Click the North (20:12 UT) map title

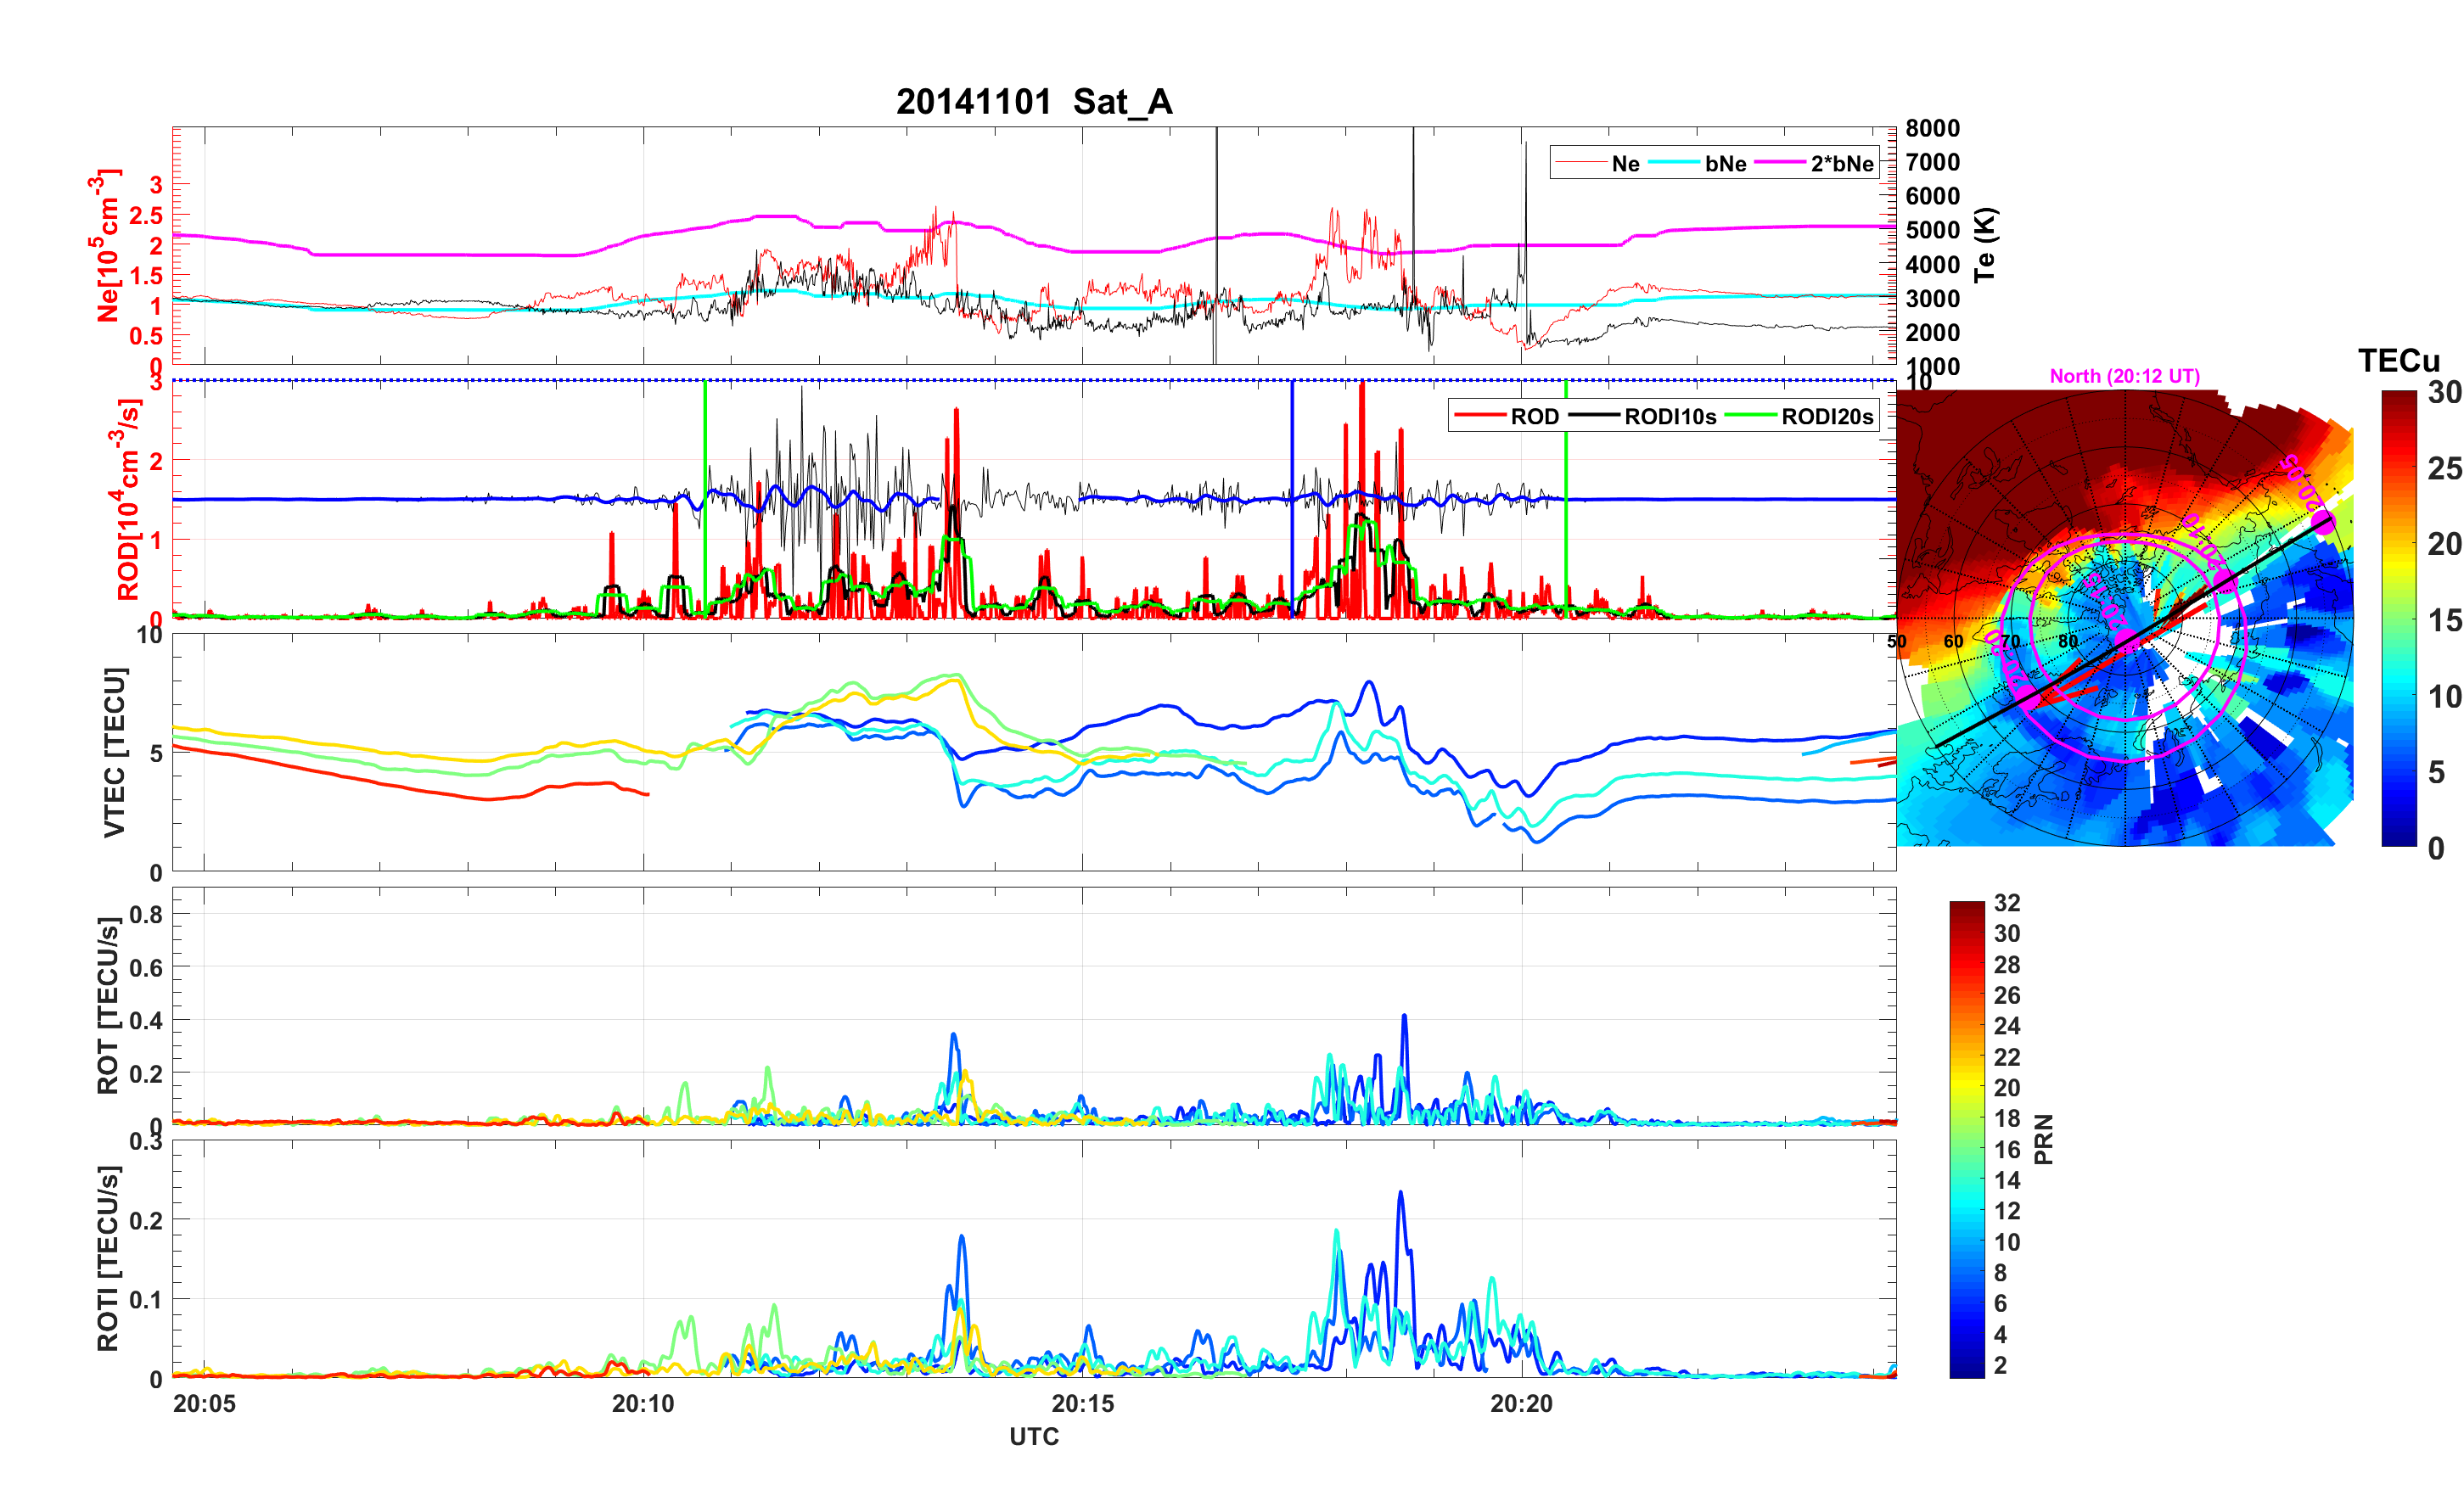click(x=2124, y=376)
